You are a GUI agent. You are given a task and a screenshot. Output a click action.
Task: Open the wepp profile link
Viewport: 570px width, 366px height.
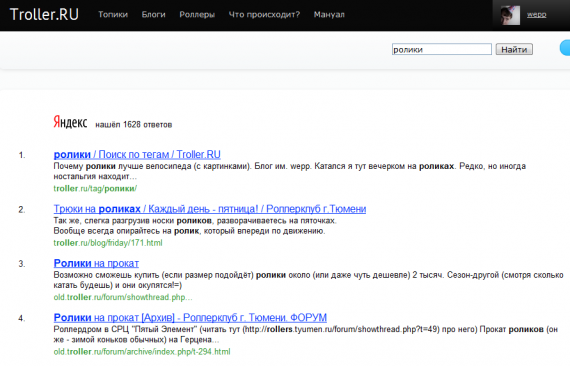coord(537,15)
